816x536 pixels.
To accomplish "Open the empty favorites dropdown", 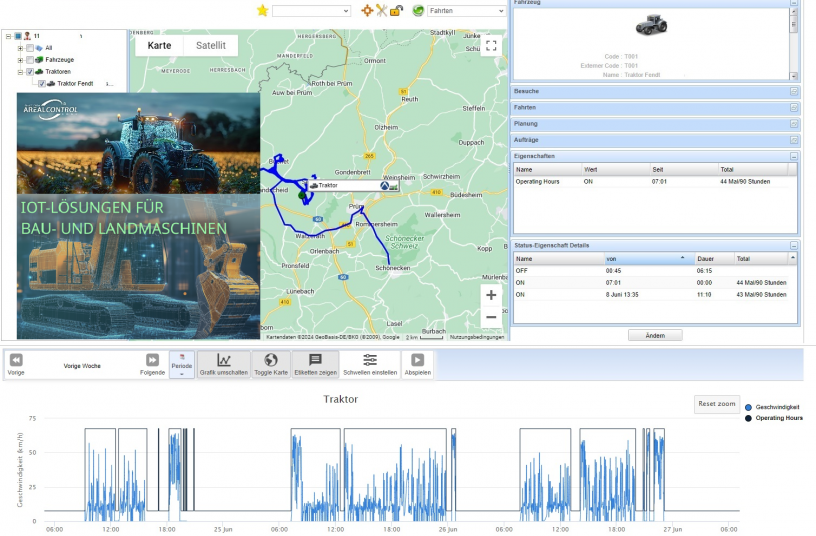I will pos(311,10).
